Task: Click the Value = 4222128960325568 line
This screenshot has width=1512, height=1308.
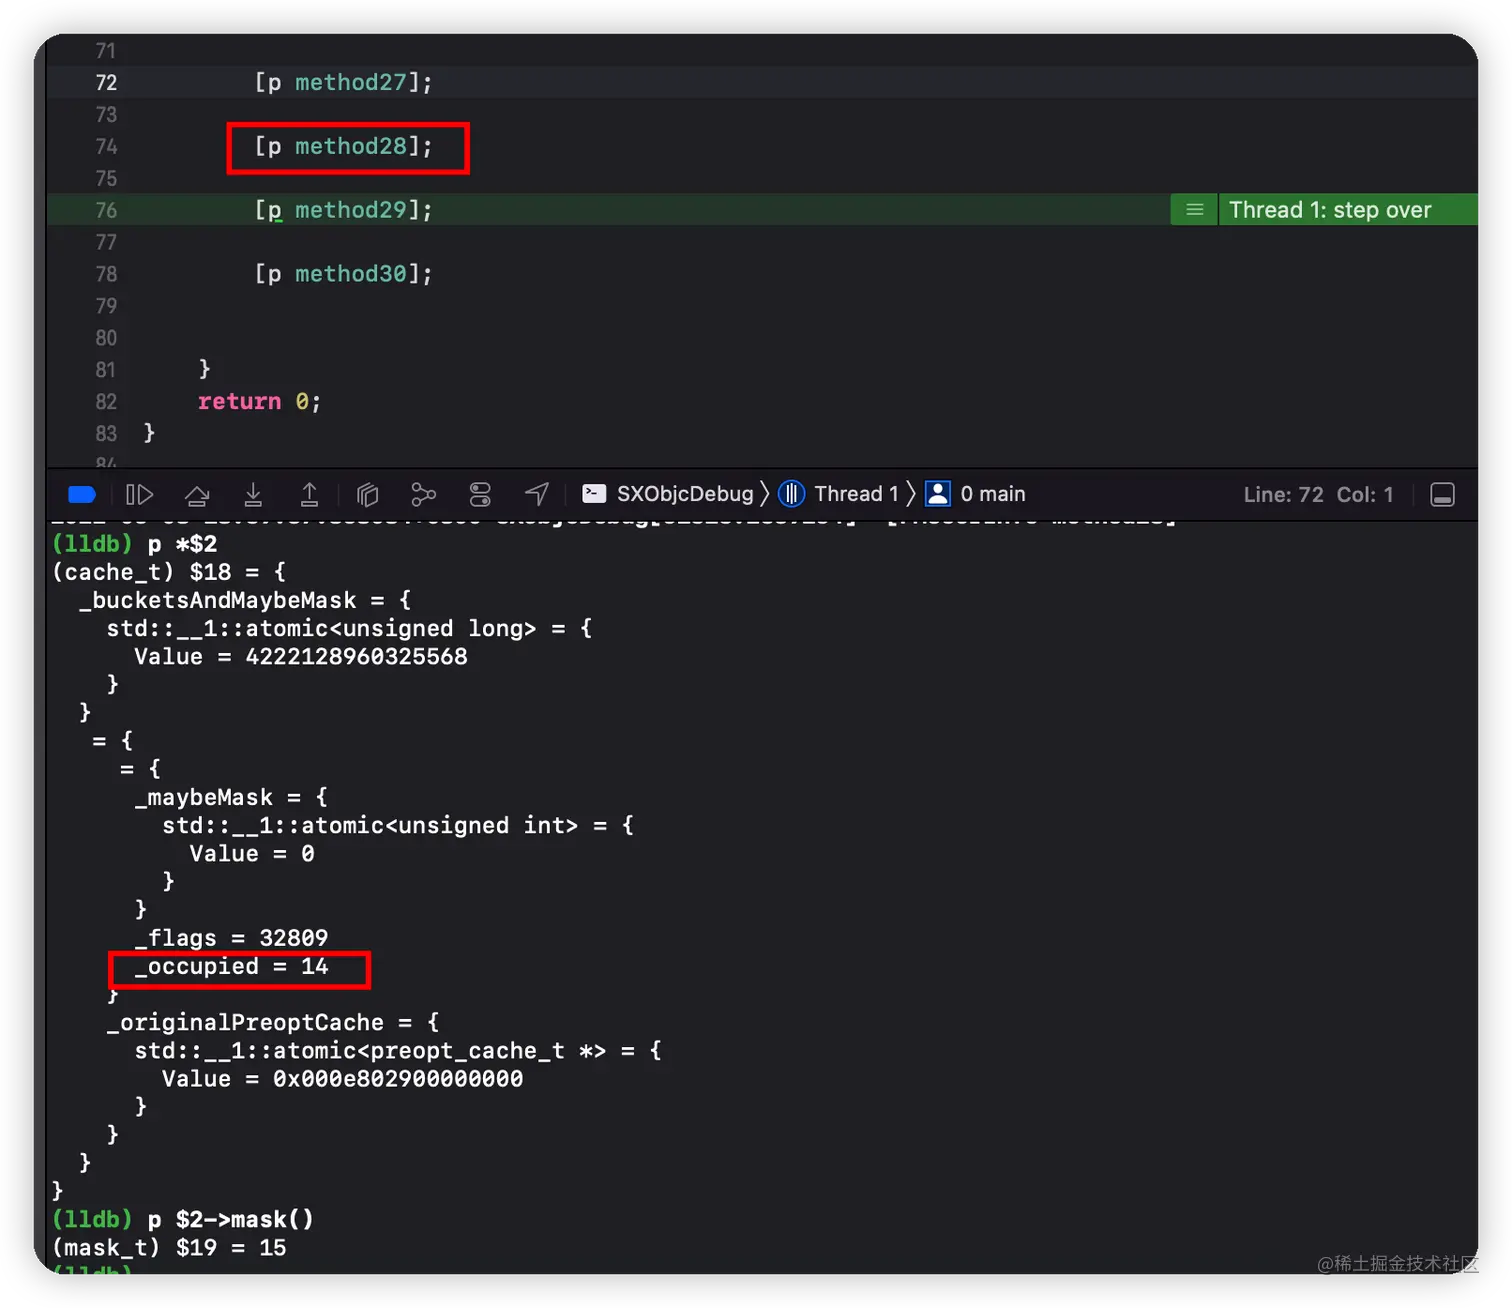Action: coord(301,657)
